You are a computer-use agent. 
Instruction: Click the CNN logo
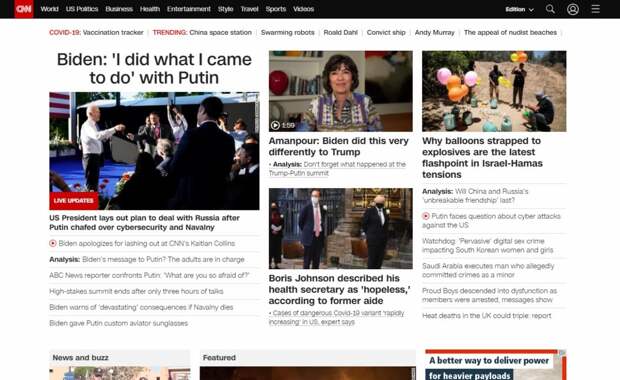pyautogui.click(x=24, y=9)
